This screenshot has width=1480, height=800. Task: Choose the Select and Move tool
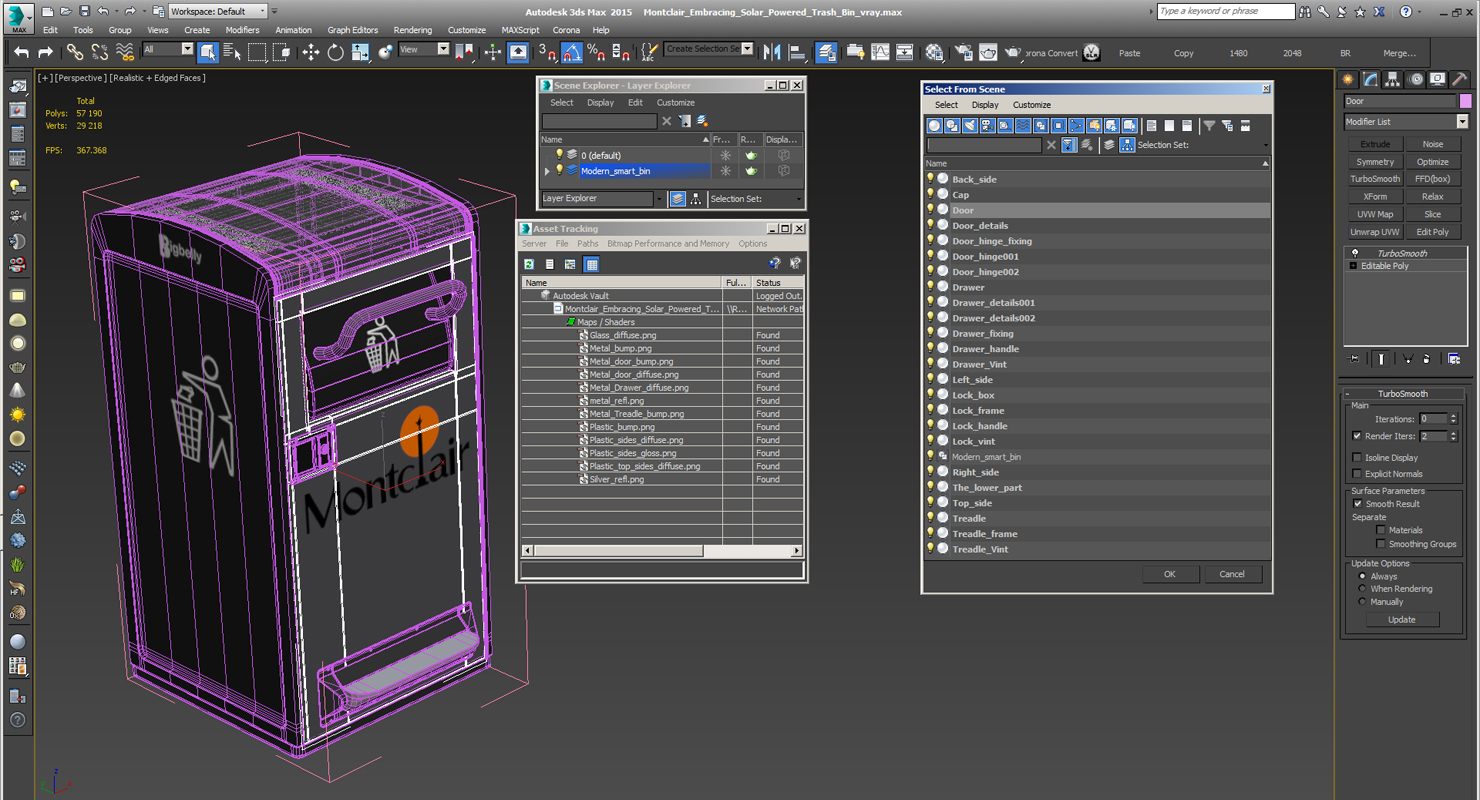(310, 52)
